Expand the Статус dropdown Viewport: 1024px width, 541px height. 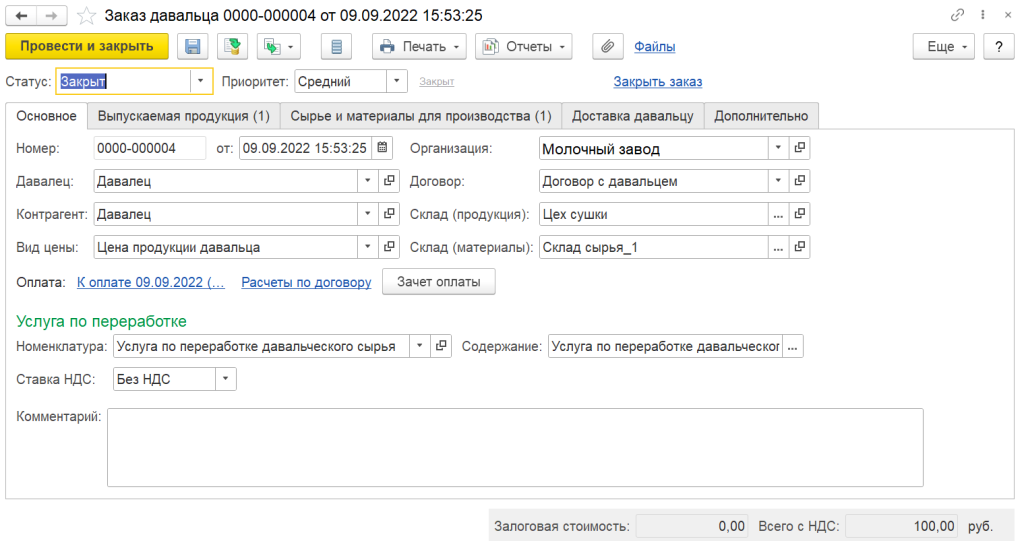[x=200, y=82]
